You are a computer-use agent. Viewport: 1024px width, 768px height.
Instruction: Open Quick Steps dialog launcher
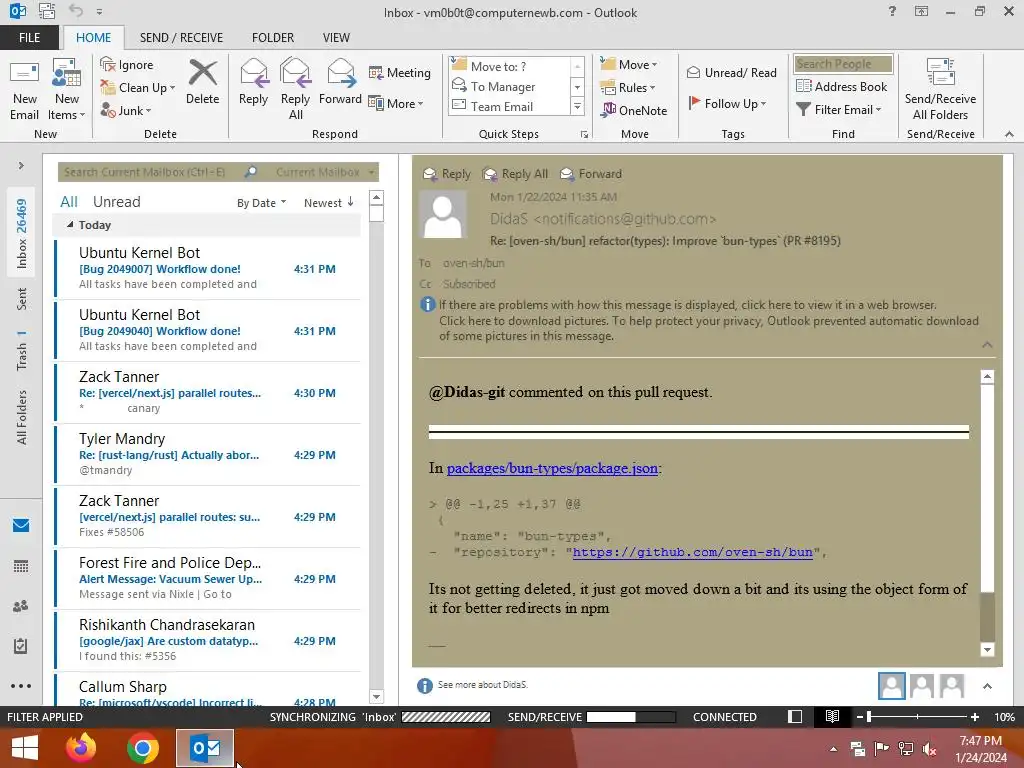[584, 135]
